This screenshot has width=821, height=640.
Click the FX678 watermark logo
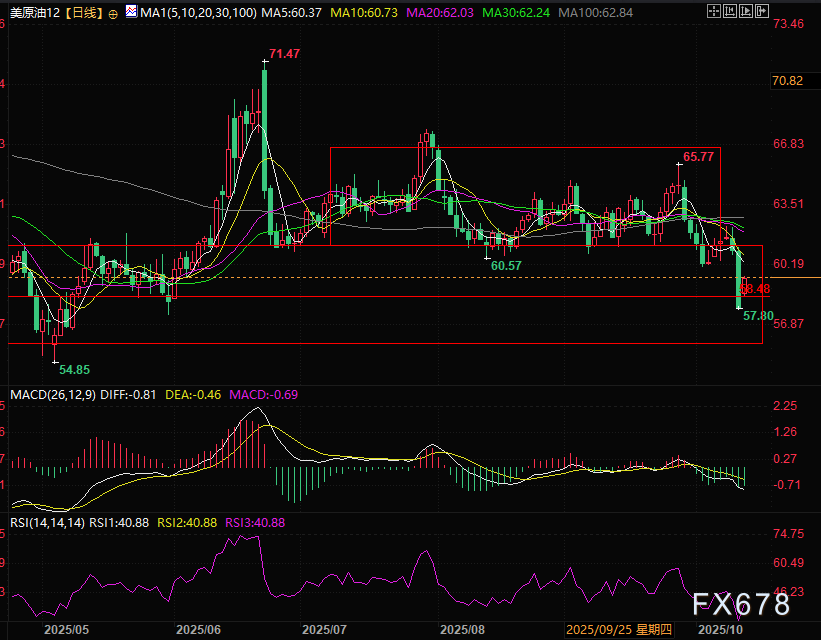point(740,604)
